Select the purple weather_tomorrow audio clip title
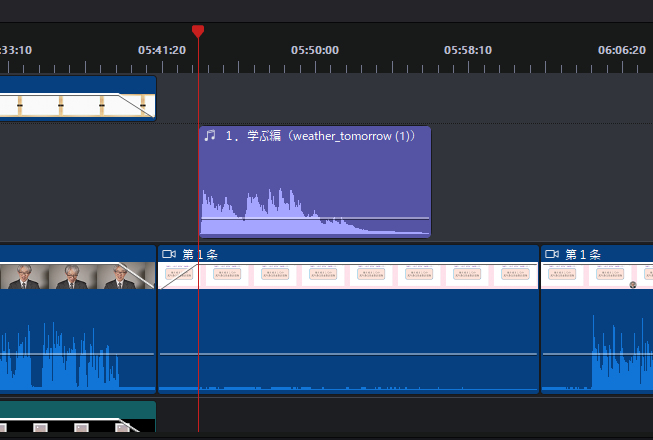Screen dimensions: 653x440 320,136
